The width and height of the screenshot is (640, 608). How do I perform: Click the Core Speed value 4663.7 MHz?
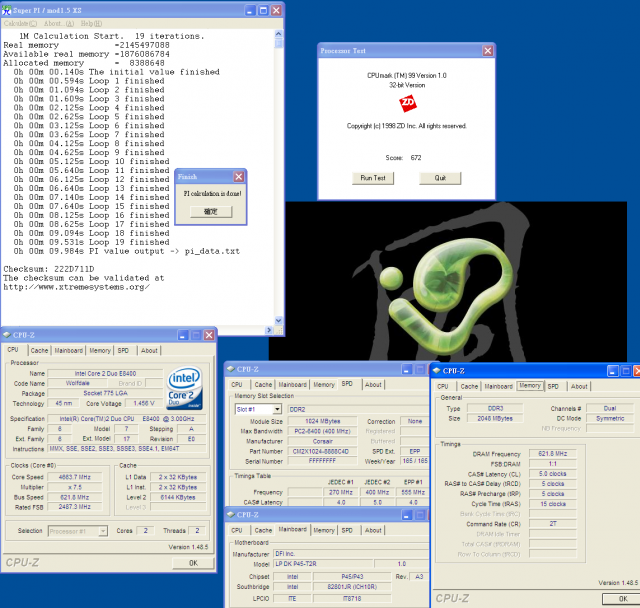pos(75,477)
